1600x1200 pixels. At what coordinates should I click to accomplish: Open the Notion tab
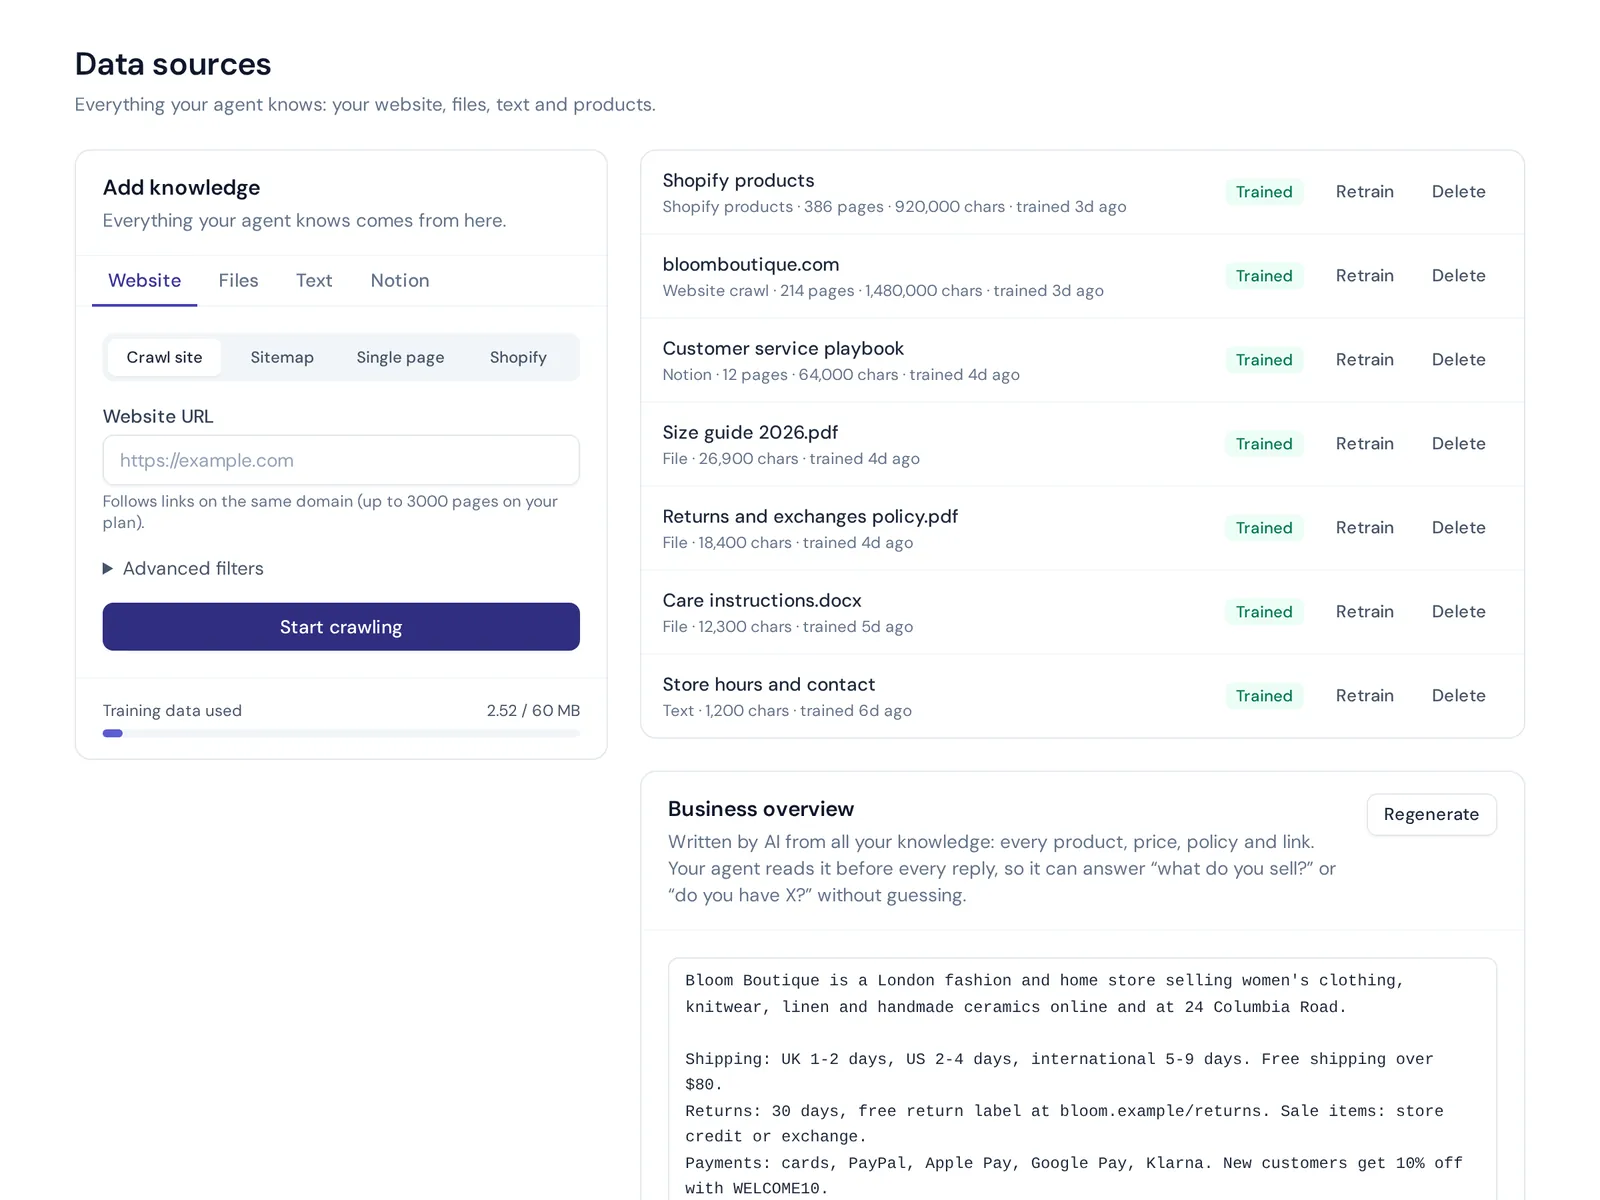coord(400,281)
